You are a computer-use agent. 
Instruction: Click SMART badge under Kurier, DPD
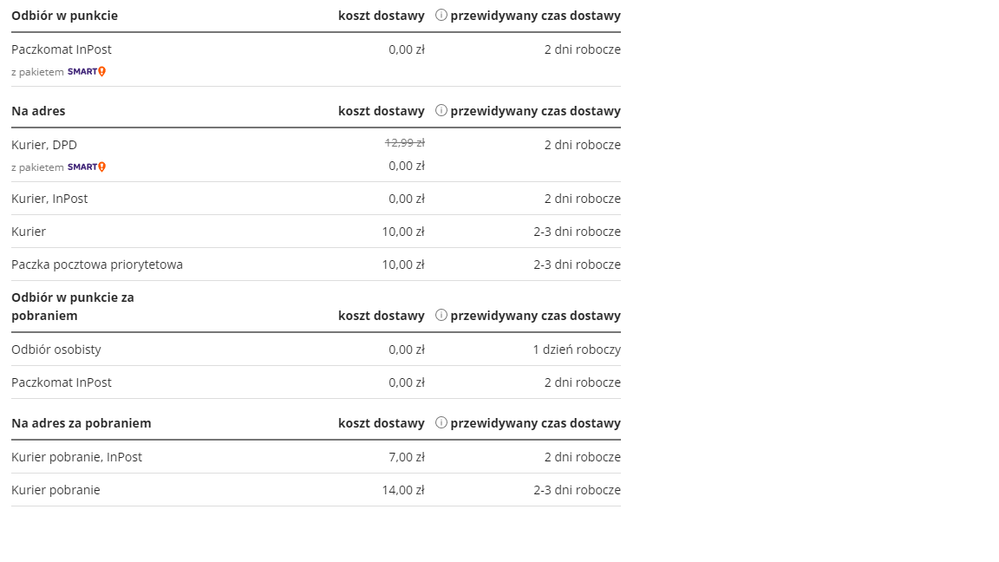coord(87,167)
